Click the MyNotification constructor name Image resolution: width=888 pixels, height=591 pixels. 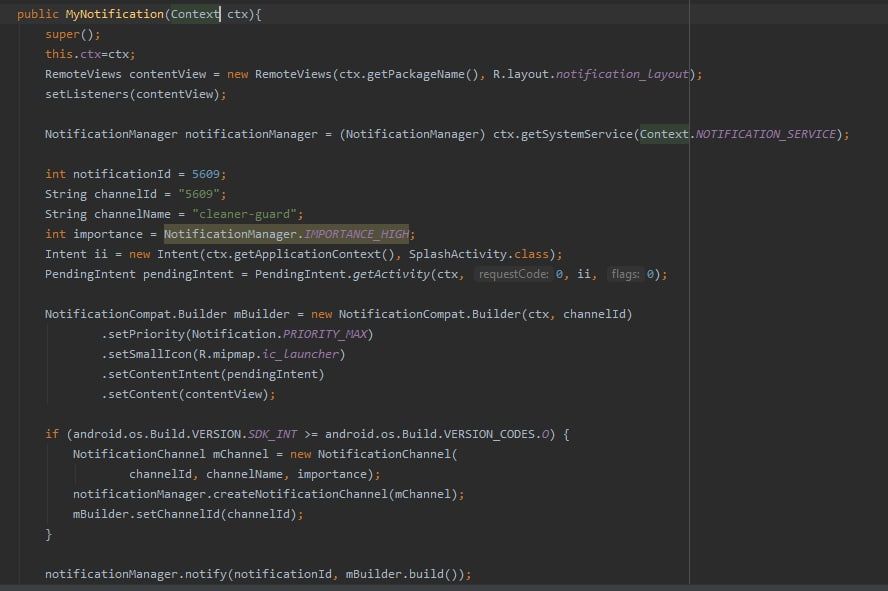(114, 14)
